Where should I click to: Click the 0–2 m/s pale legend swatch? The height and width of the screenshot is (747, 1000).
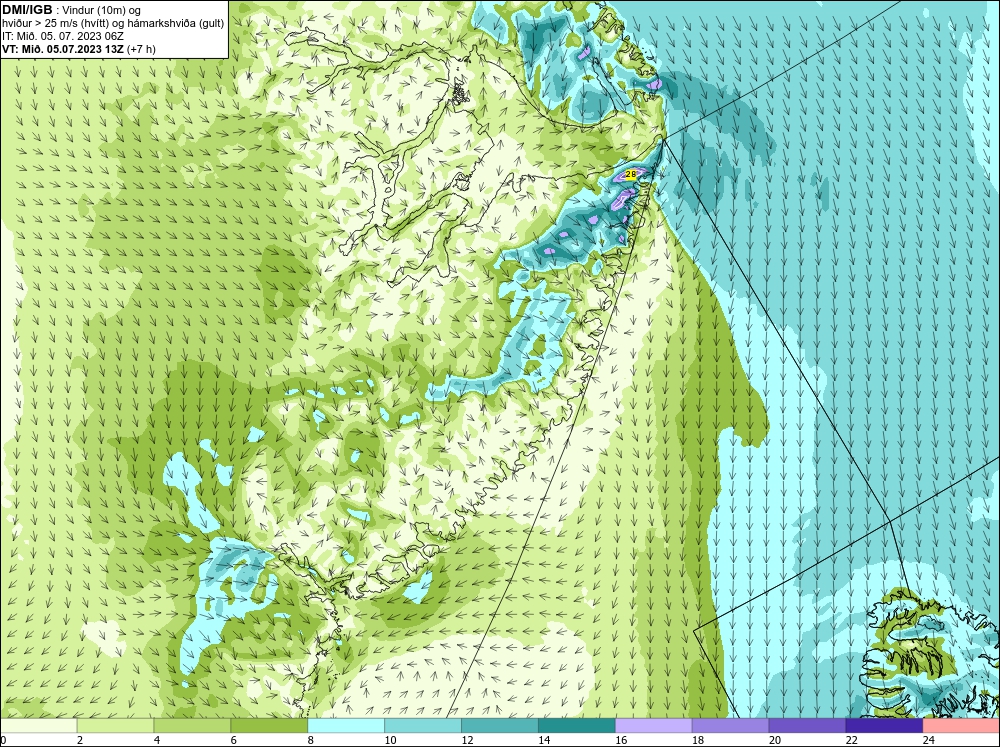38,726
